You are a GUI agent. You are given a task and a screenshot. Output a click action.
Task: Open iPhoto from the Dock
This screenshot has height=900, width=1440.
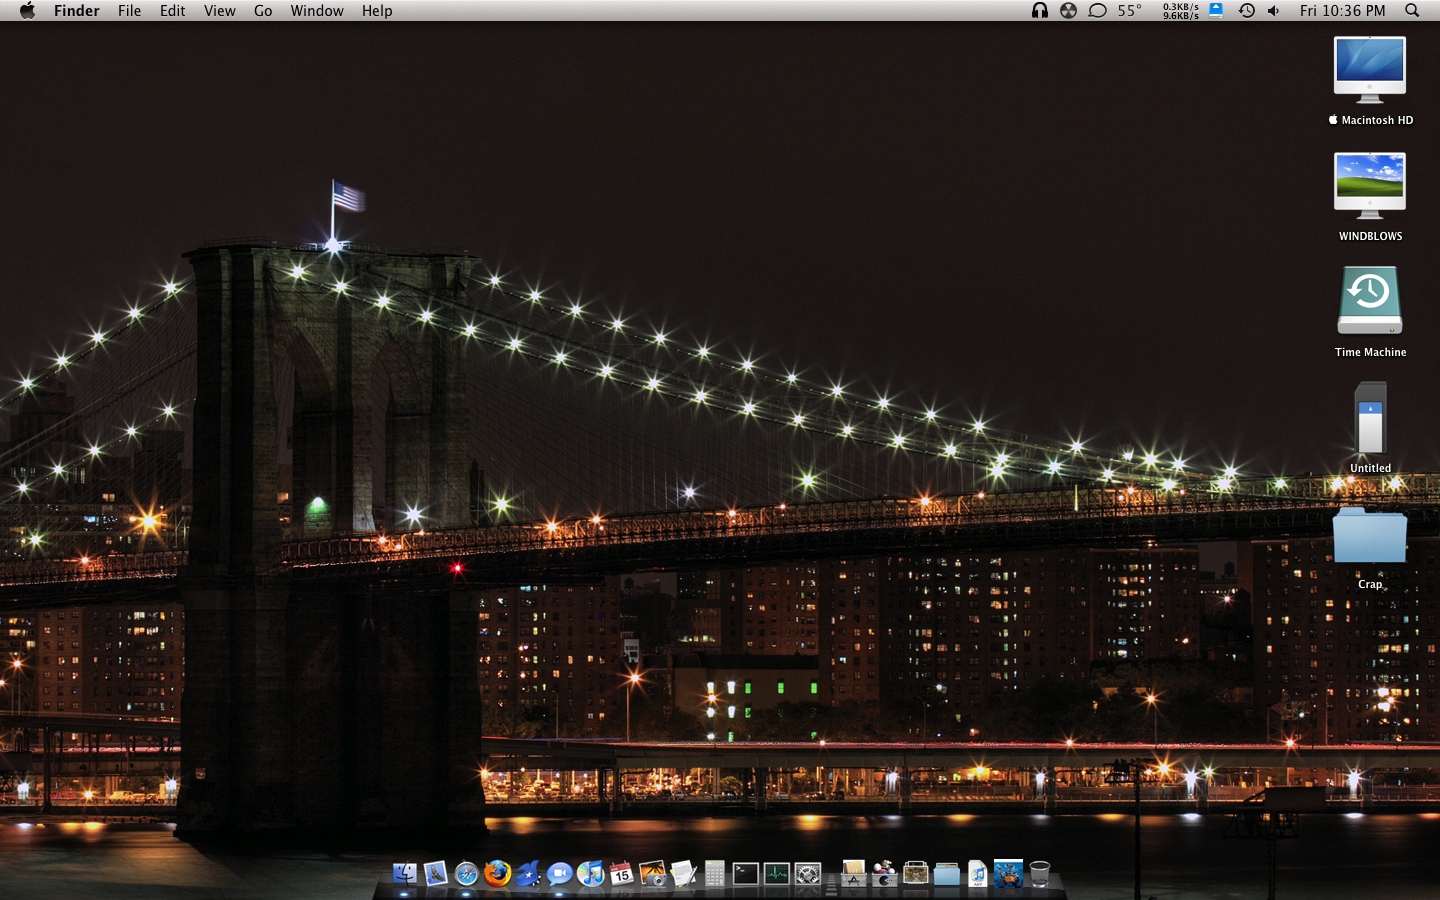[x=653, y=875]
